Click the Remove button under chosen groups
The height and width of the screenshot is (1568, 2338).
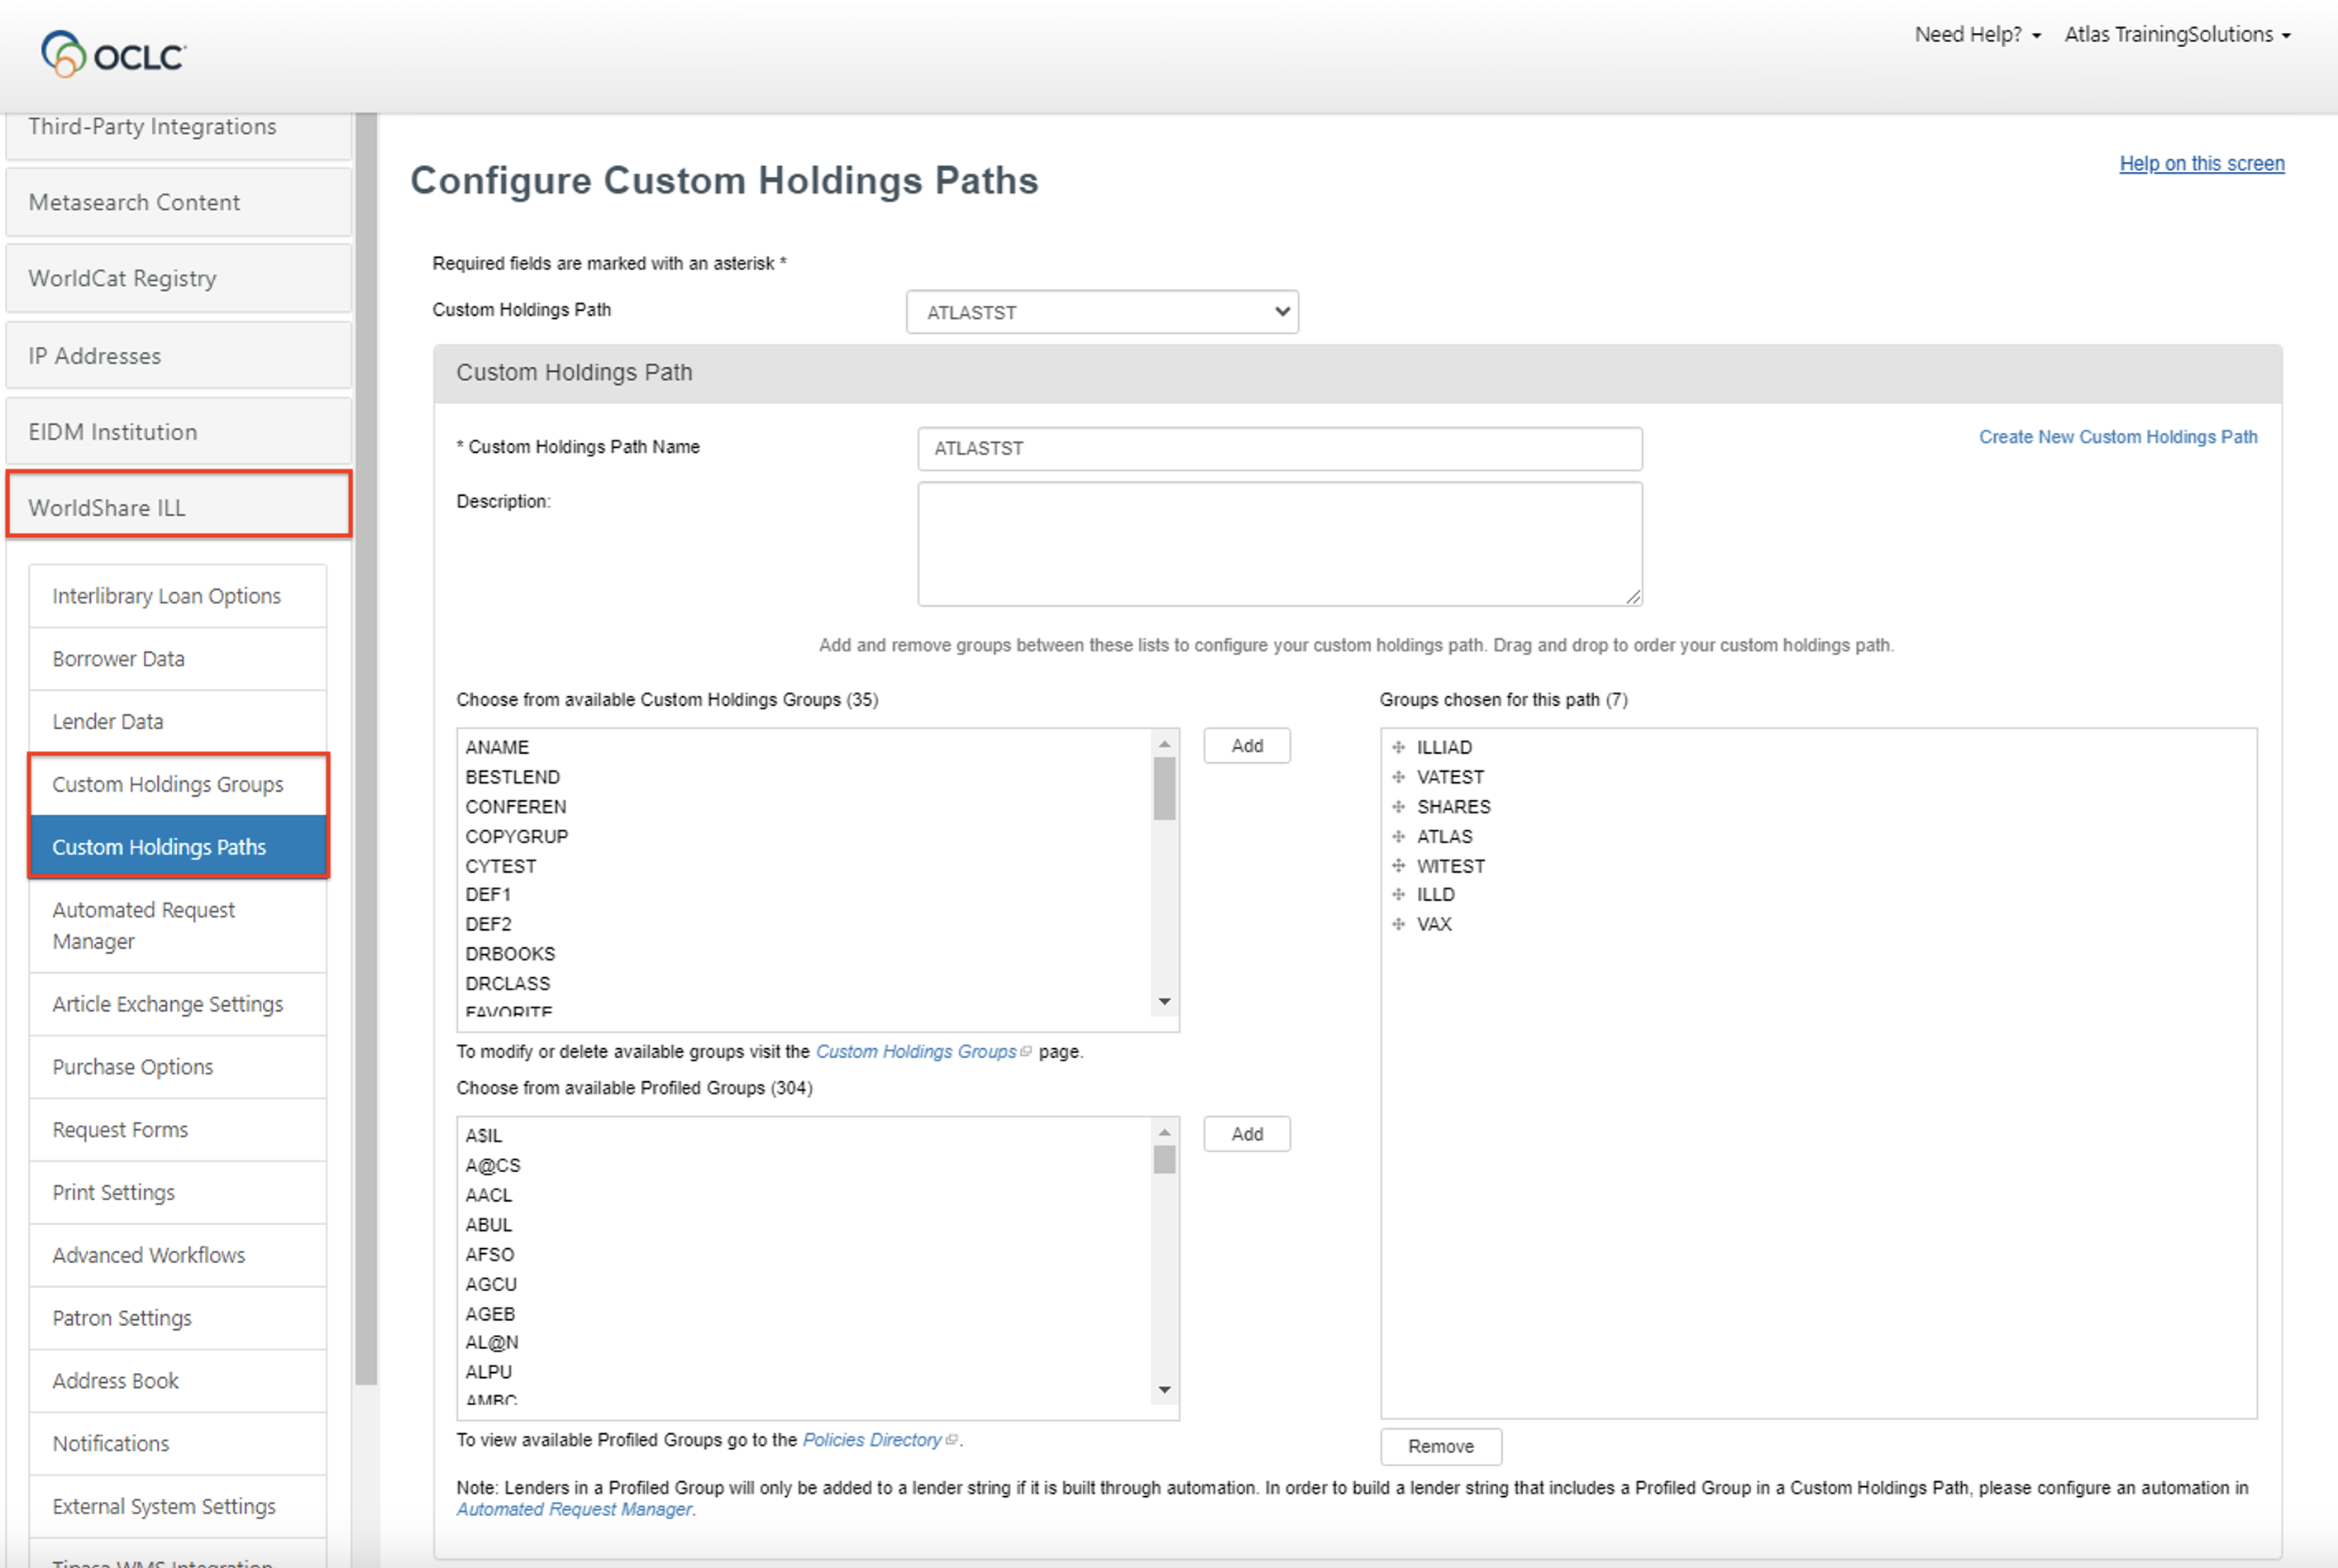[1440, 1446]
